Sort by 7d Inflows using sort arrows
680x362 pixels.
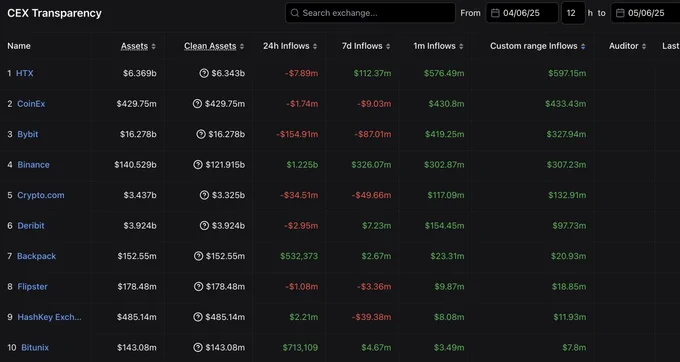388,46
